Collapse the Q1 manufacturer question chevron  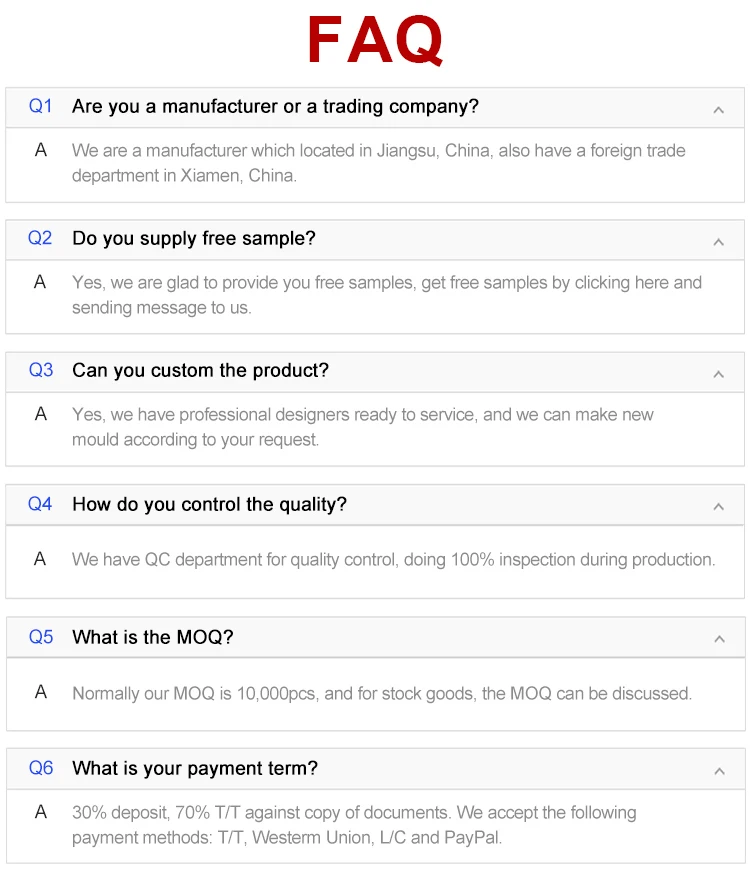pyautogui.click(x=718, y=109)
